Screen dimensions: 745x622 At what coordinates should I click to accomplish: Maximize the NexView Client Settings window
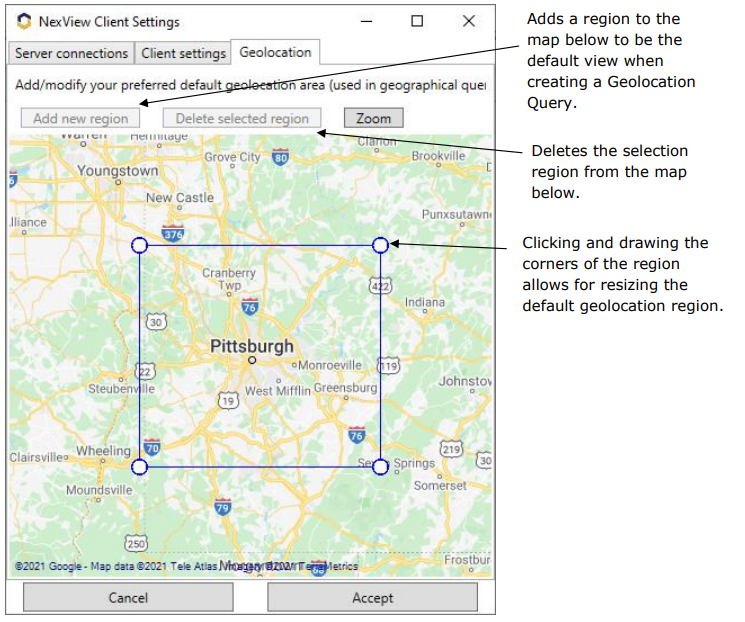click(x=417, y=21)
